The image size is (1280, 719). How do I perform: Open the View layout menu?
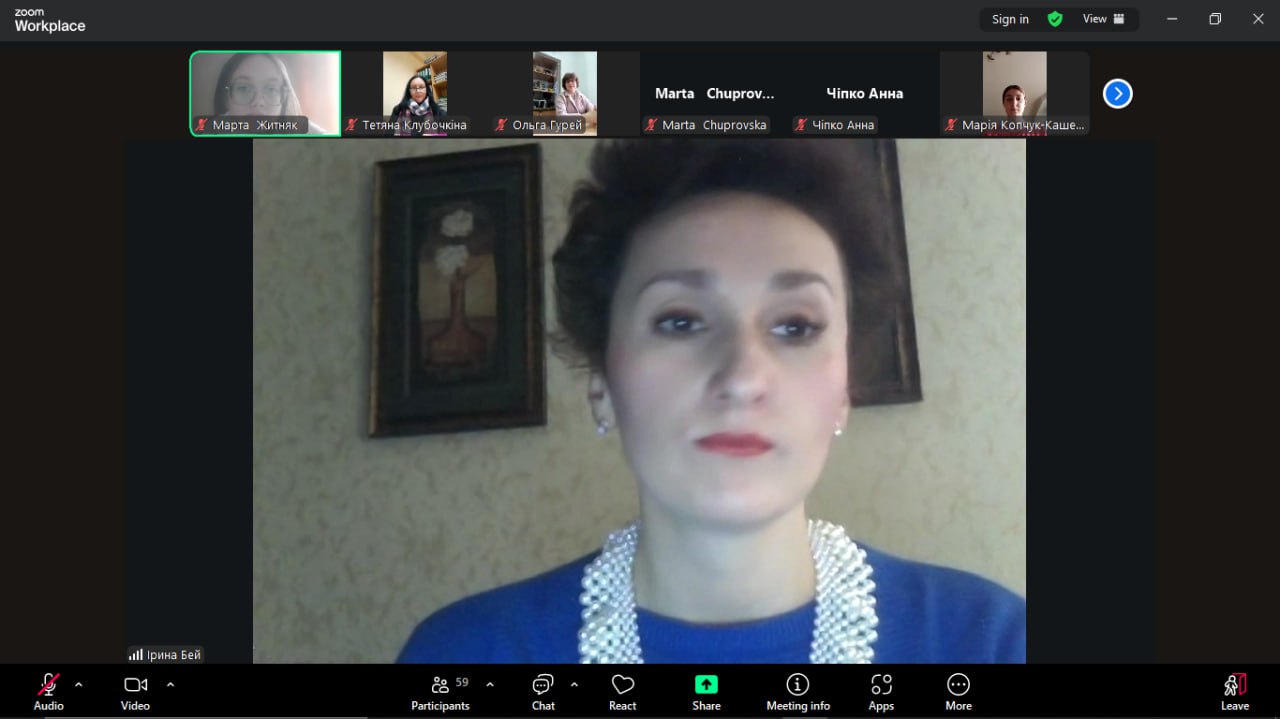click(1103, 19)
